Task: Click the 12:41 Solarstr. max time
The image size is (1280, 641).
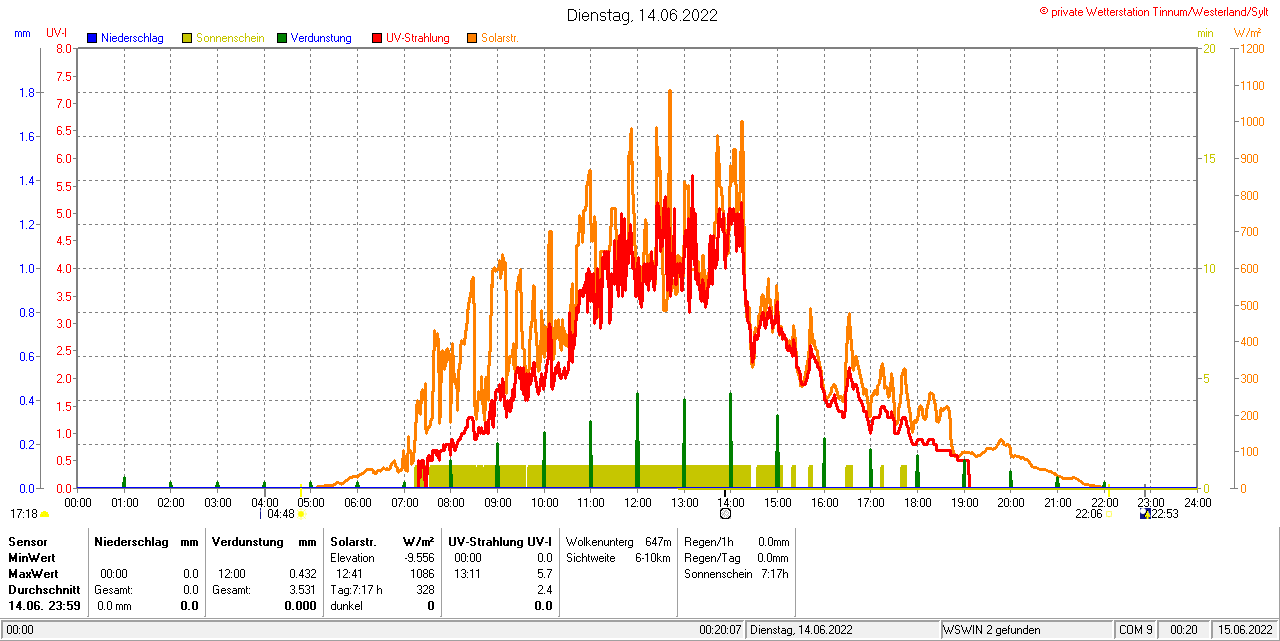Action: click(350, 574)
